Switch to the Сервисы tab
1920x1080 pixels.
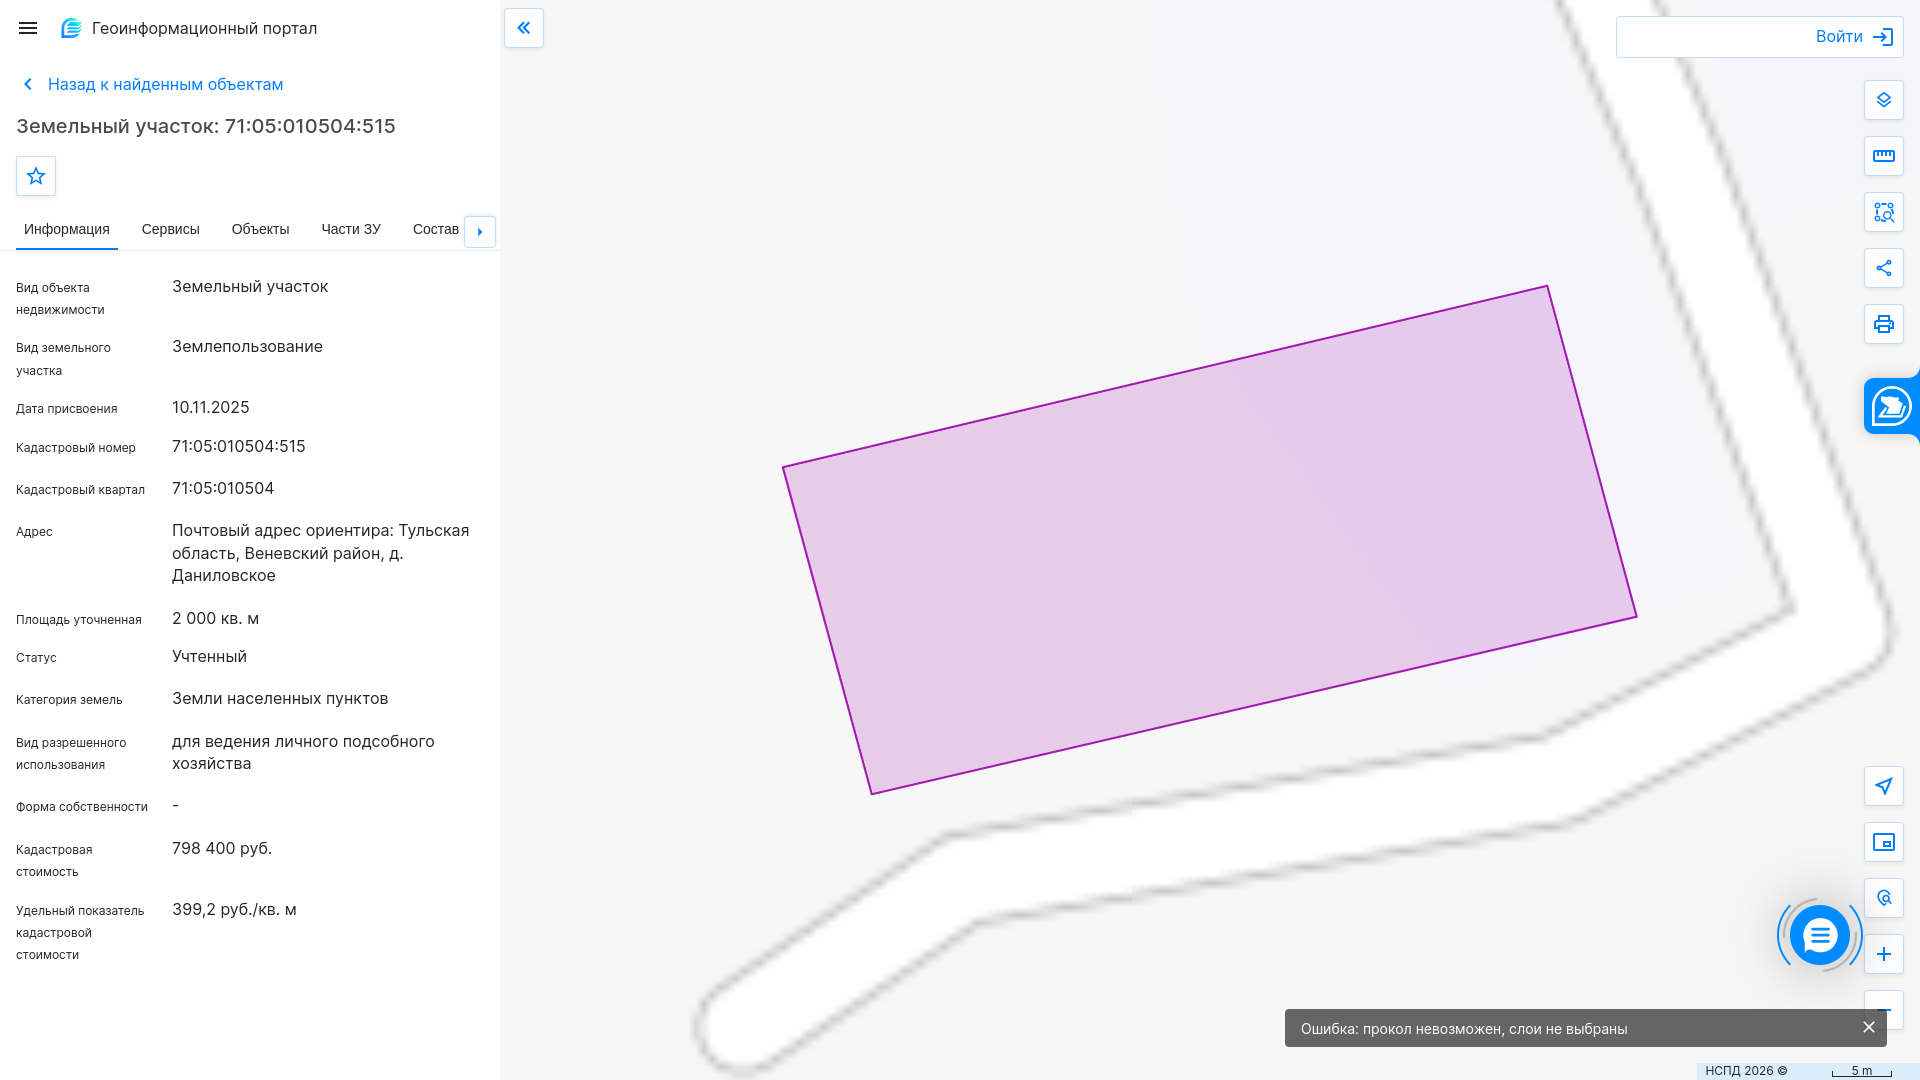(x=171, y=229)
